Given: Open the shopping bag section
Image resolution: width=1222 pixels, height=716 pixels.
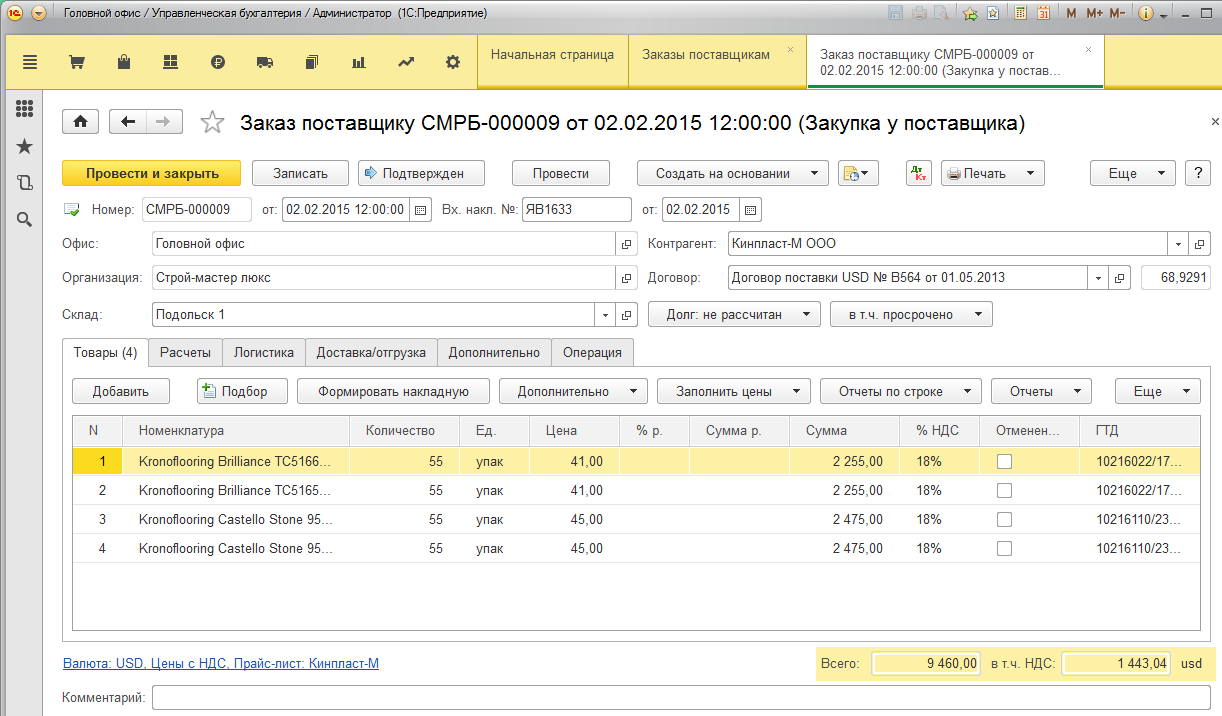Looking at the screenshot, I should coord(124,62).
